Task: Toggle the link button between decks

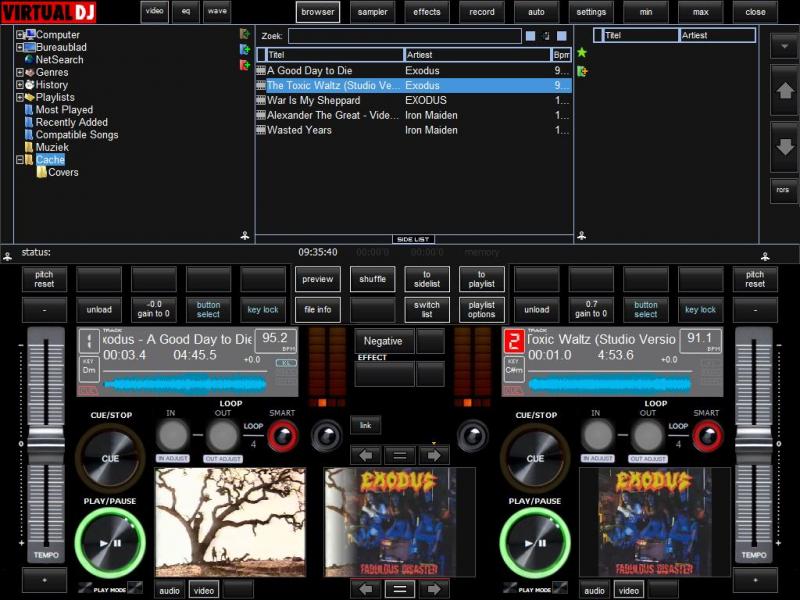Action: tap(365, 426)
